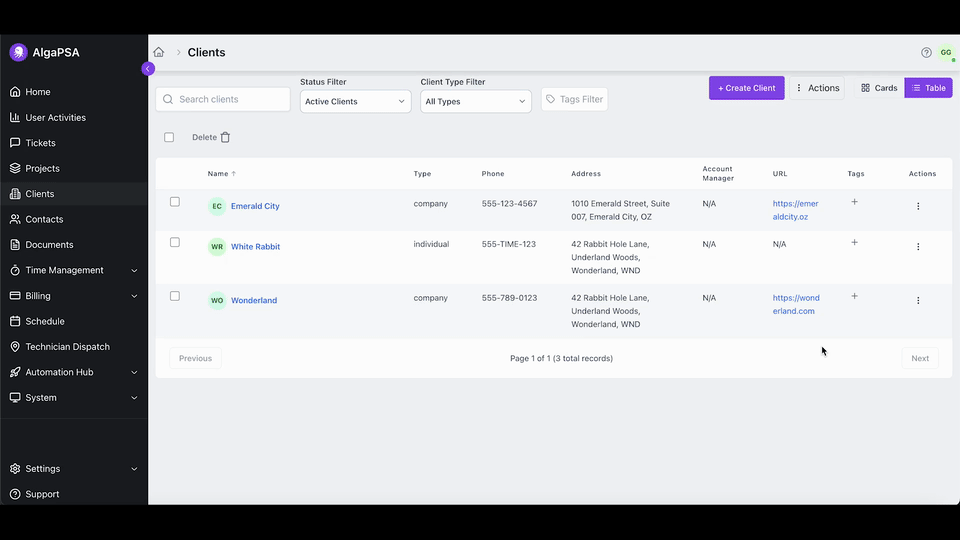Add a tag to the Wonderland row
This screenshot has width=960, height=540.
854,296
